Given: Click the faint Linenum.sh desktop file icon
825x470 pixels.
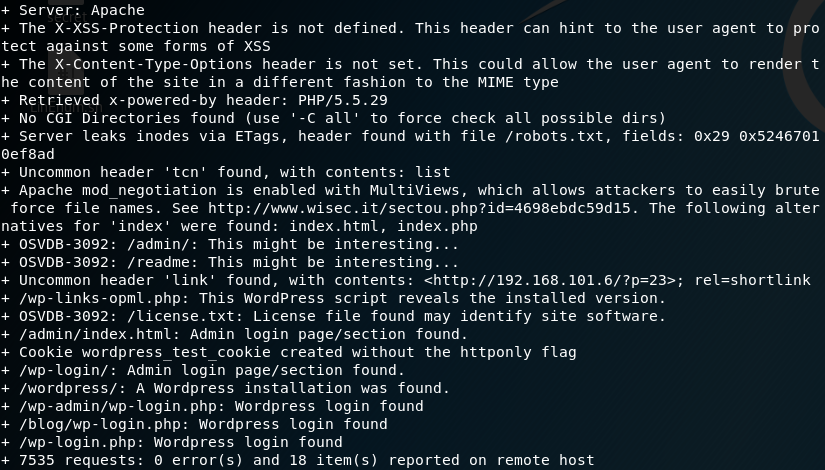Looking at the screenshot, I should point(64,107).
